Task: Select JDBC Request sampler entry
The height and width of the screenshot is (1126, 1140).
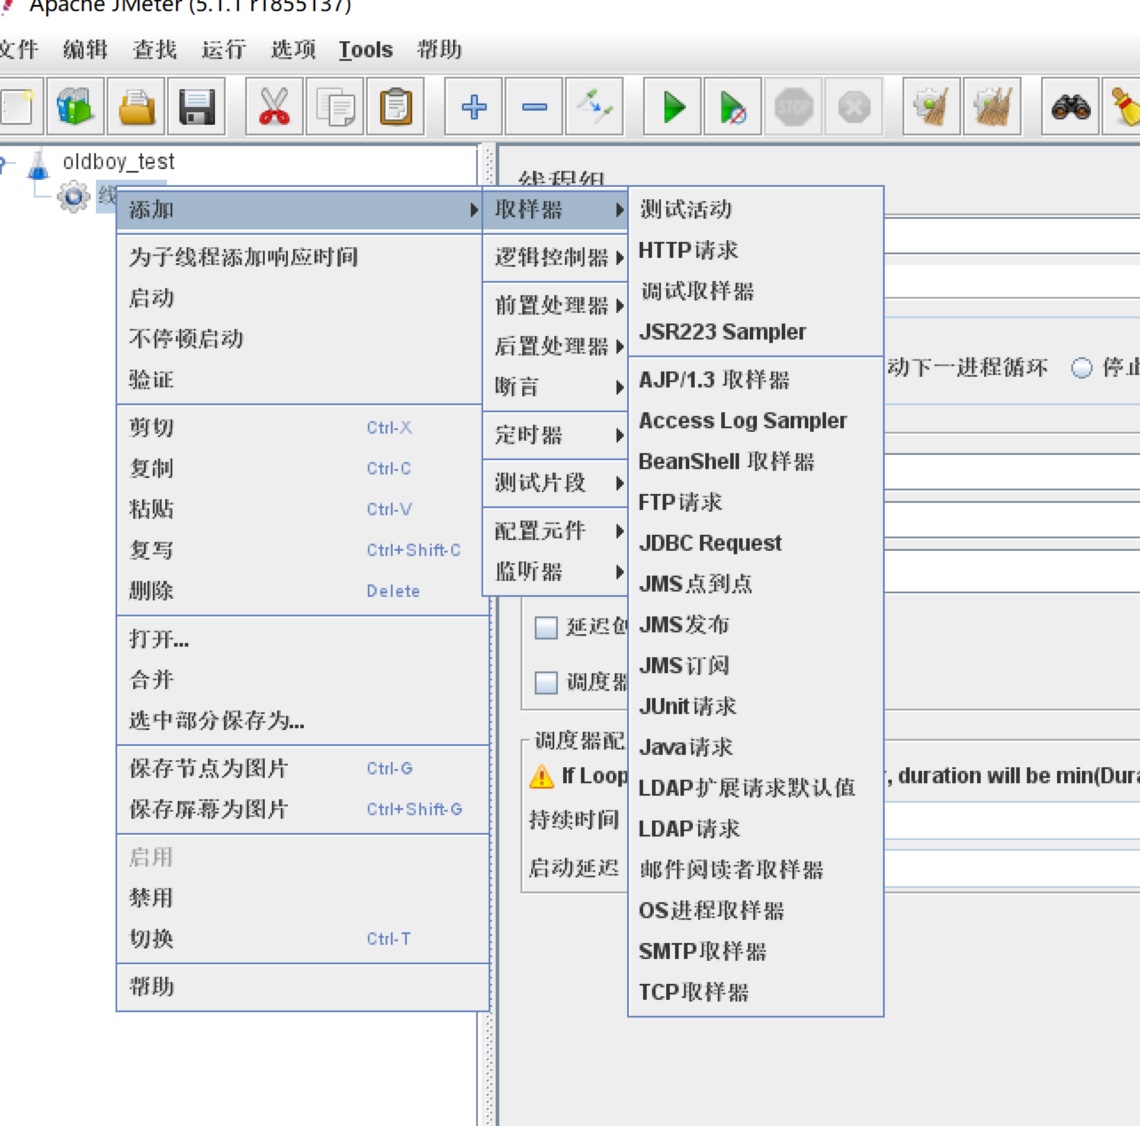Action: [x=710, y=543]
